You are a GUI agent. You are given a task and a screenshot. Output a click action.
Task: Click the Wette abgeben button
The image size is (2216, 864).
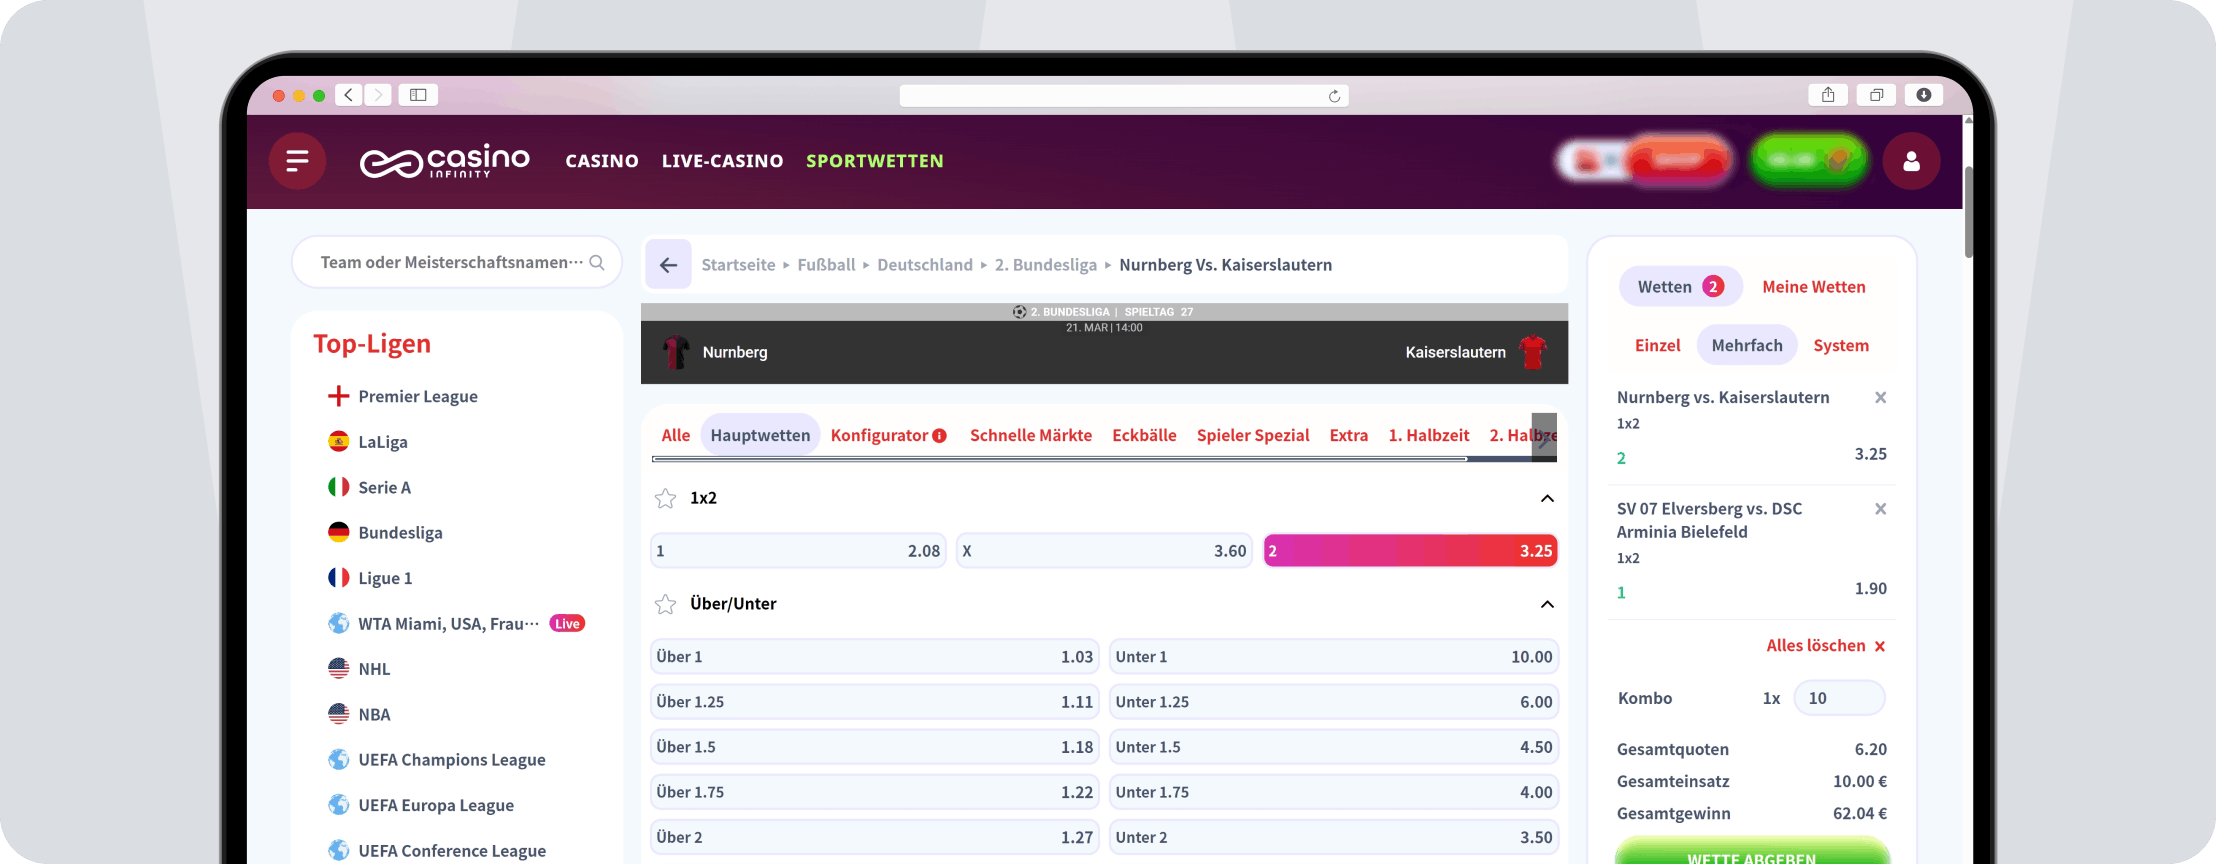coord(1752,852)
